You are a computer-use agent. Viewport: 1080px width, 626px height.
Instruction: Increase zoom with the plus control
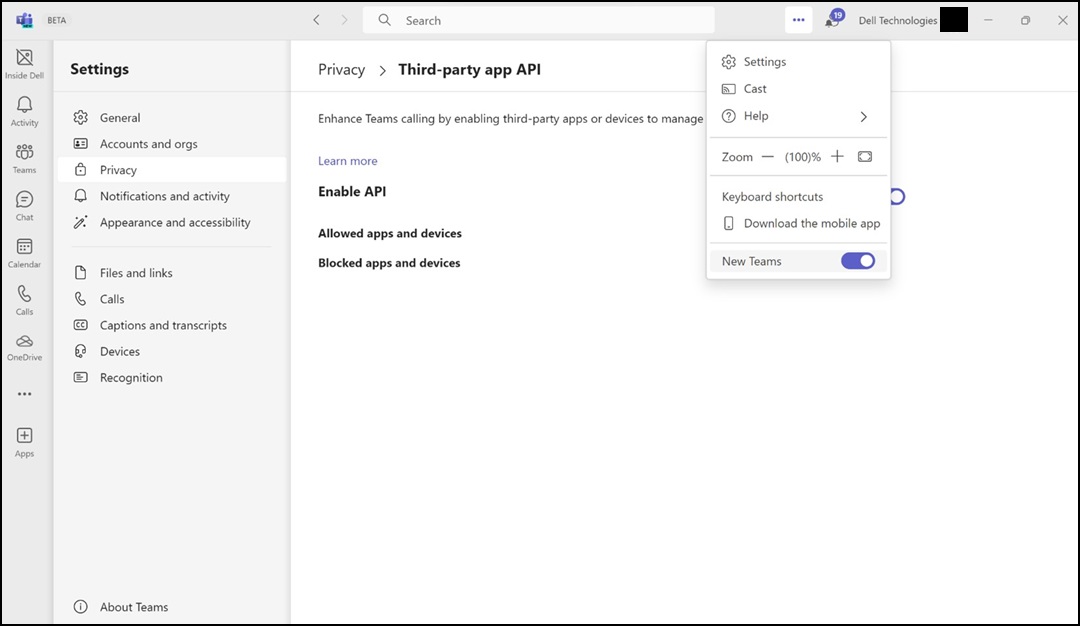[837, 156]
